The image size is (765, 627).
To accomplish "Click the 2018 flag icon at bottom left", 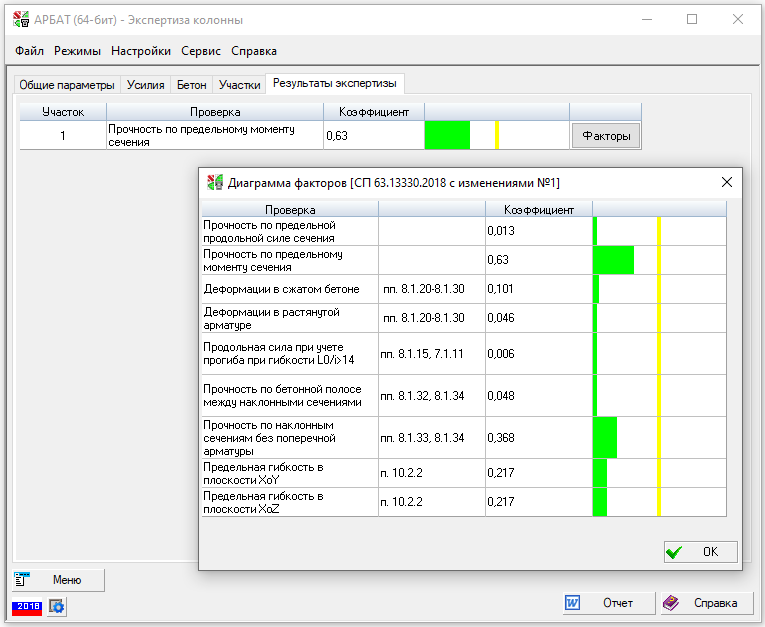I will coord(26,606).
